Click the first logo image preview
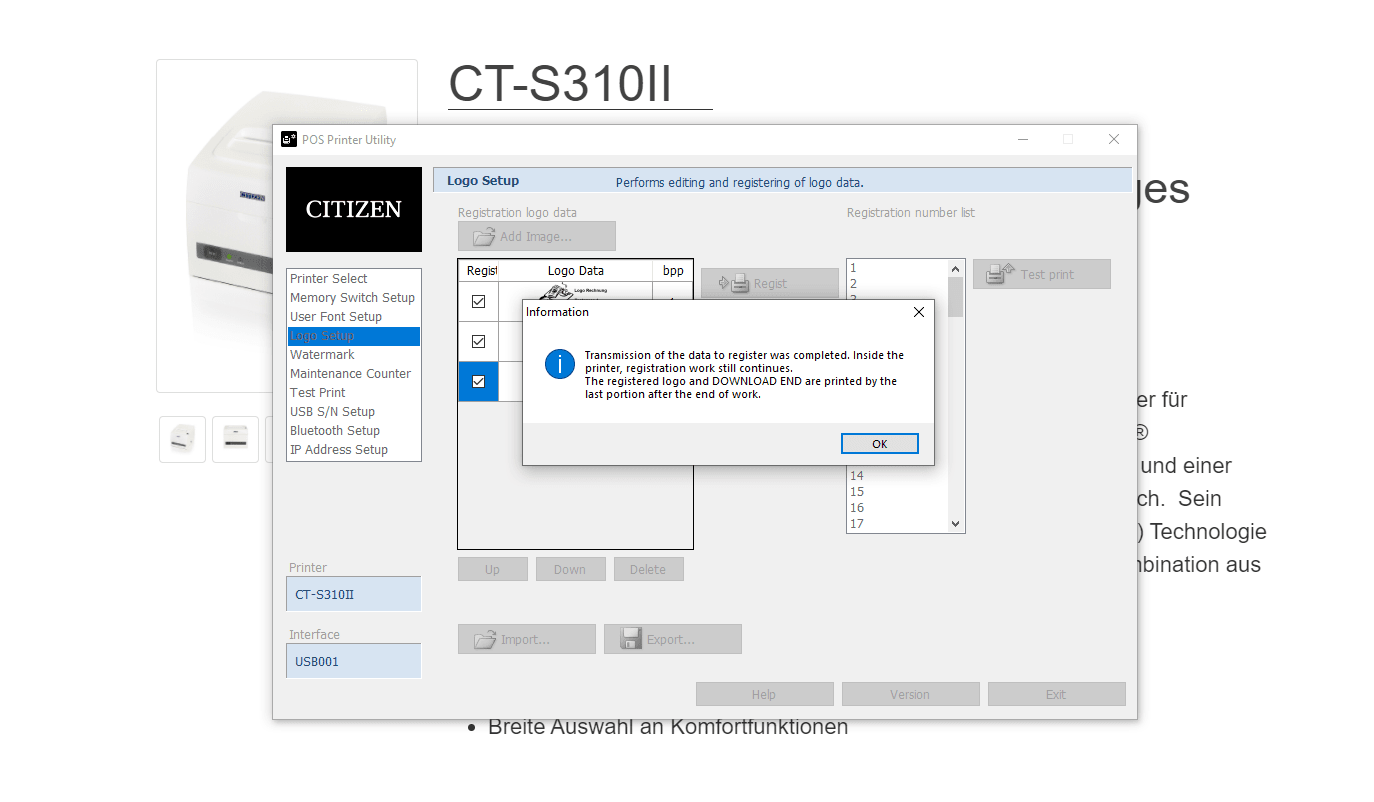 pyautogui.click(x=576, y=292)
